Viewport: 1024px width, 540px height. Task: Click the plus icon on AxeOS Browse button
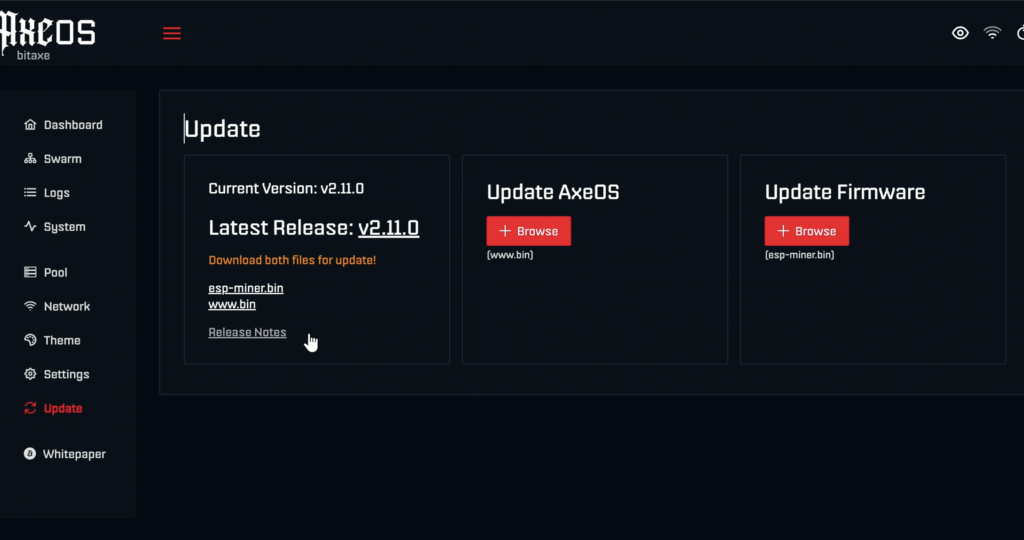[x=505, y=231]
